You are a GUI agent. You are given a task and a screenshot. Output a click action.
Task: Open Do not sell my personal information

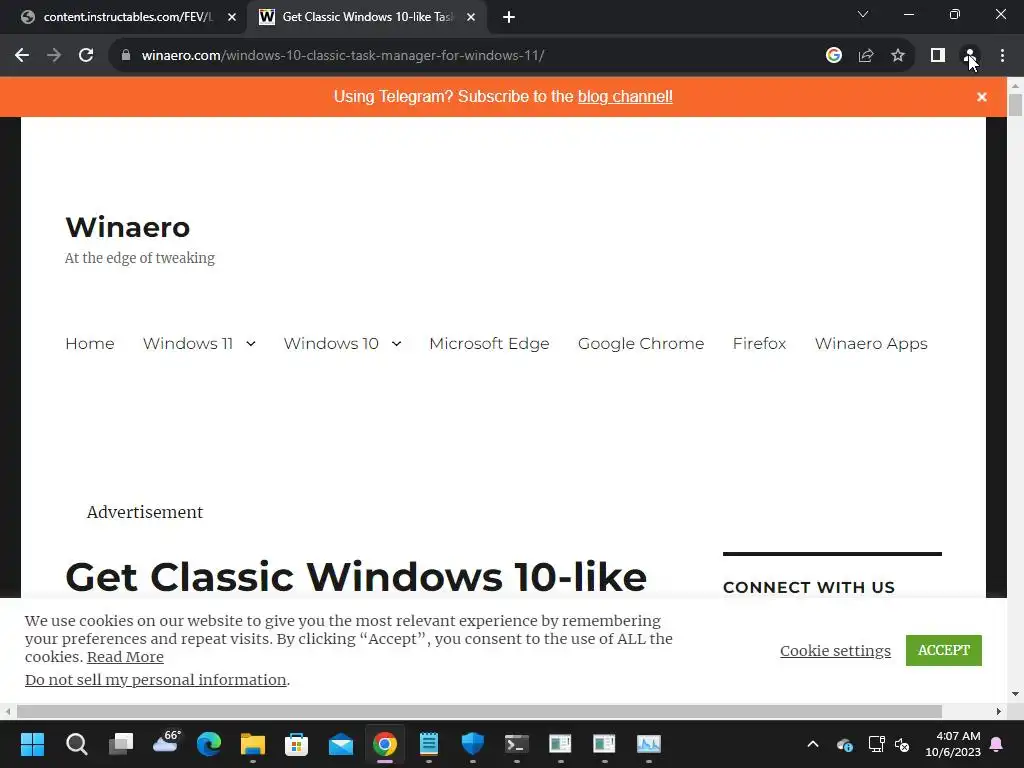tap(155, 680)
